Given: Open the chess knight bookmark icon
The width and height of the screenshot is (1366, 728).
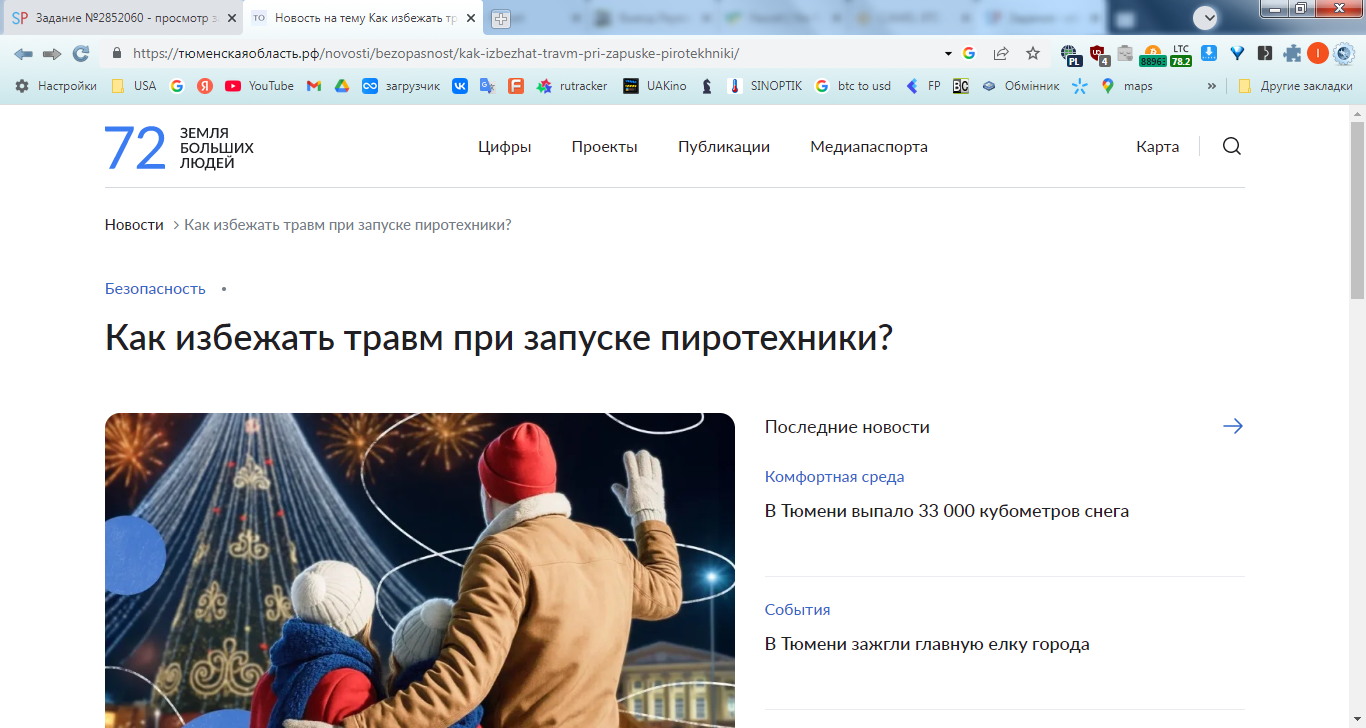Looking at the screenshot, I should (x=708, y=86).
